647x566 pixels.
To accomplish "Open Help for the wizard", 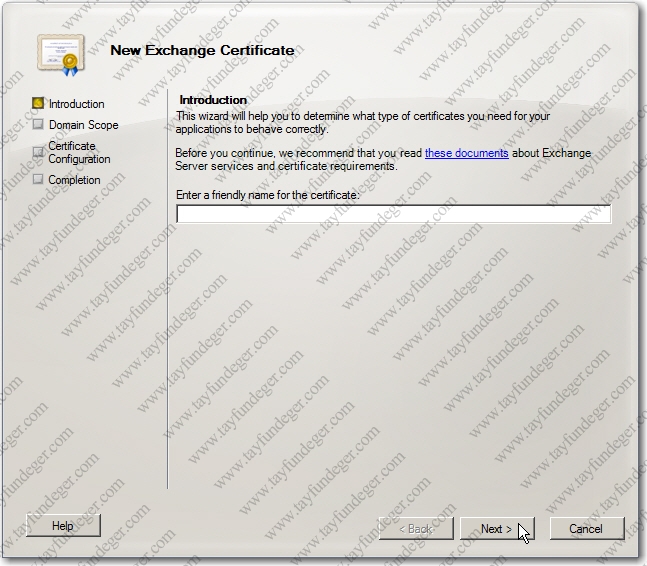I will 63,526.
